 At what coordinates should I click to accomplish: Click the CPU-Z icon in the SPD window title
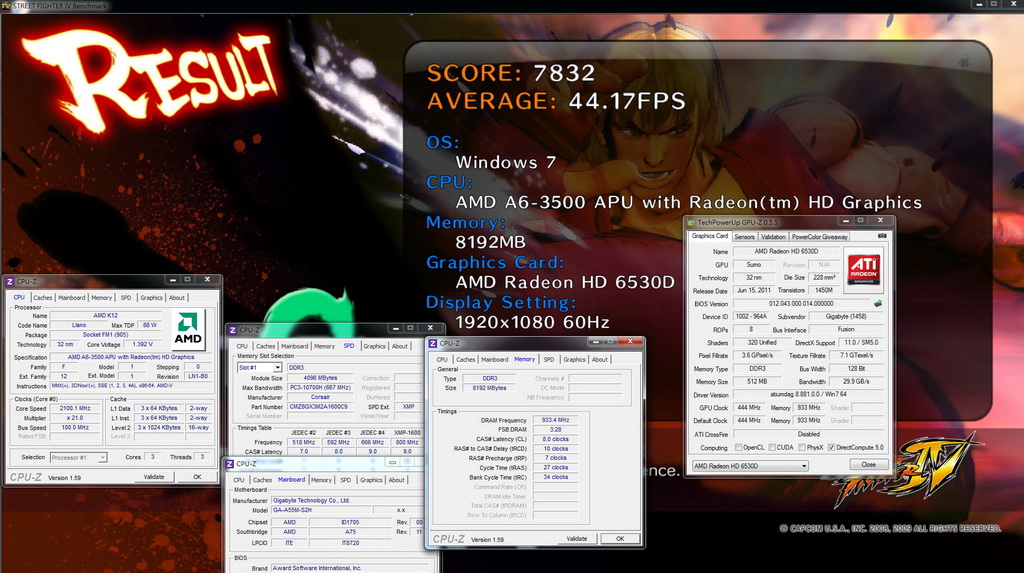[232, 330]
